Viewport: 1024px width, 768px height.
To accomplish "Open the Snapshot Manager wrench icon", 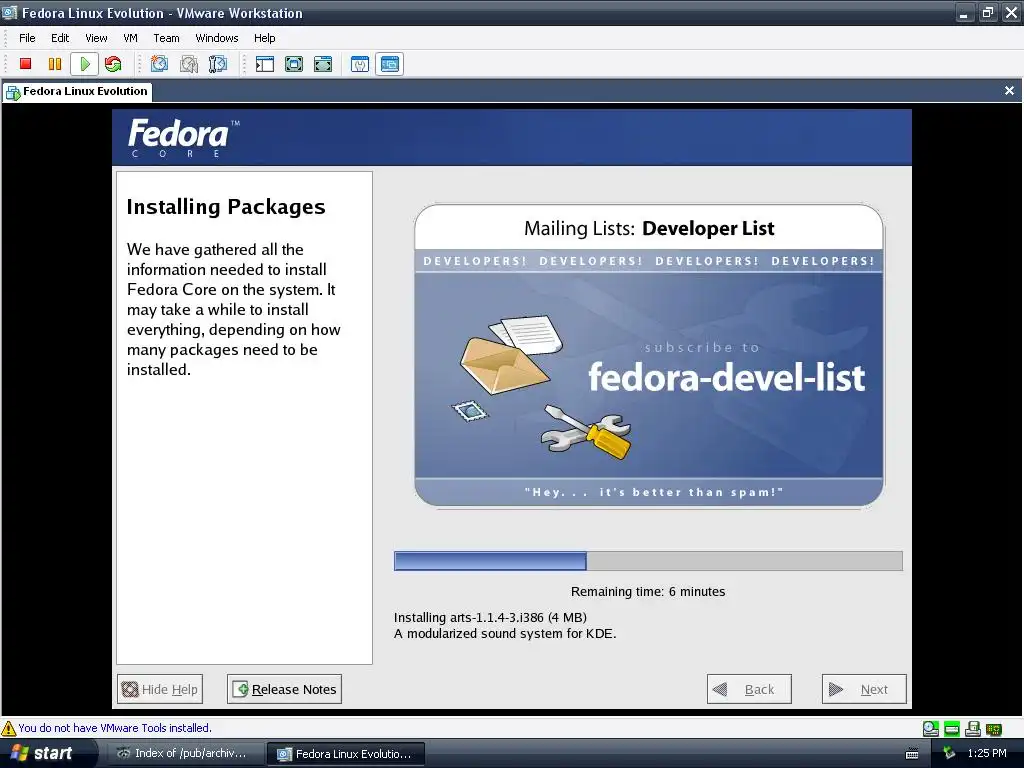I will pos(217,64).
